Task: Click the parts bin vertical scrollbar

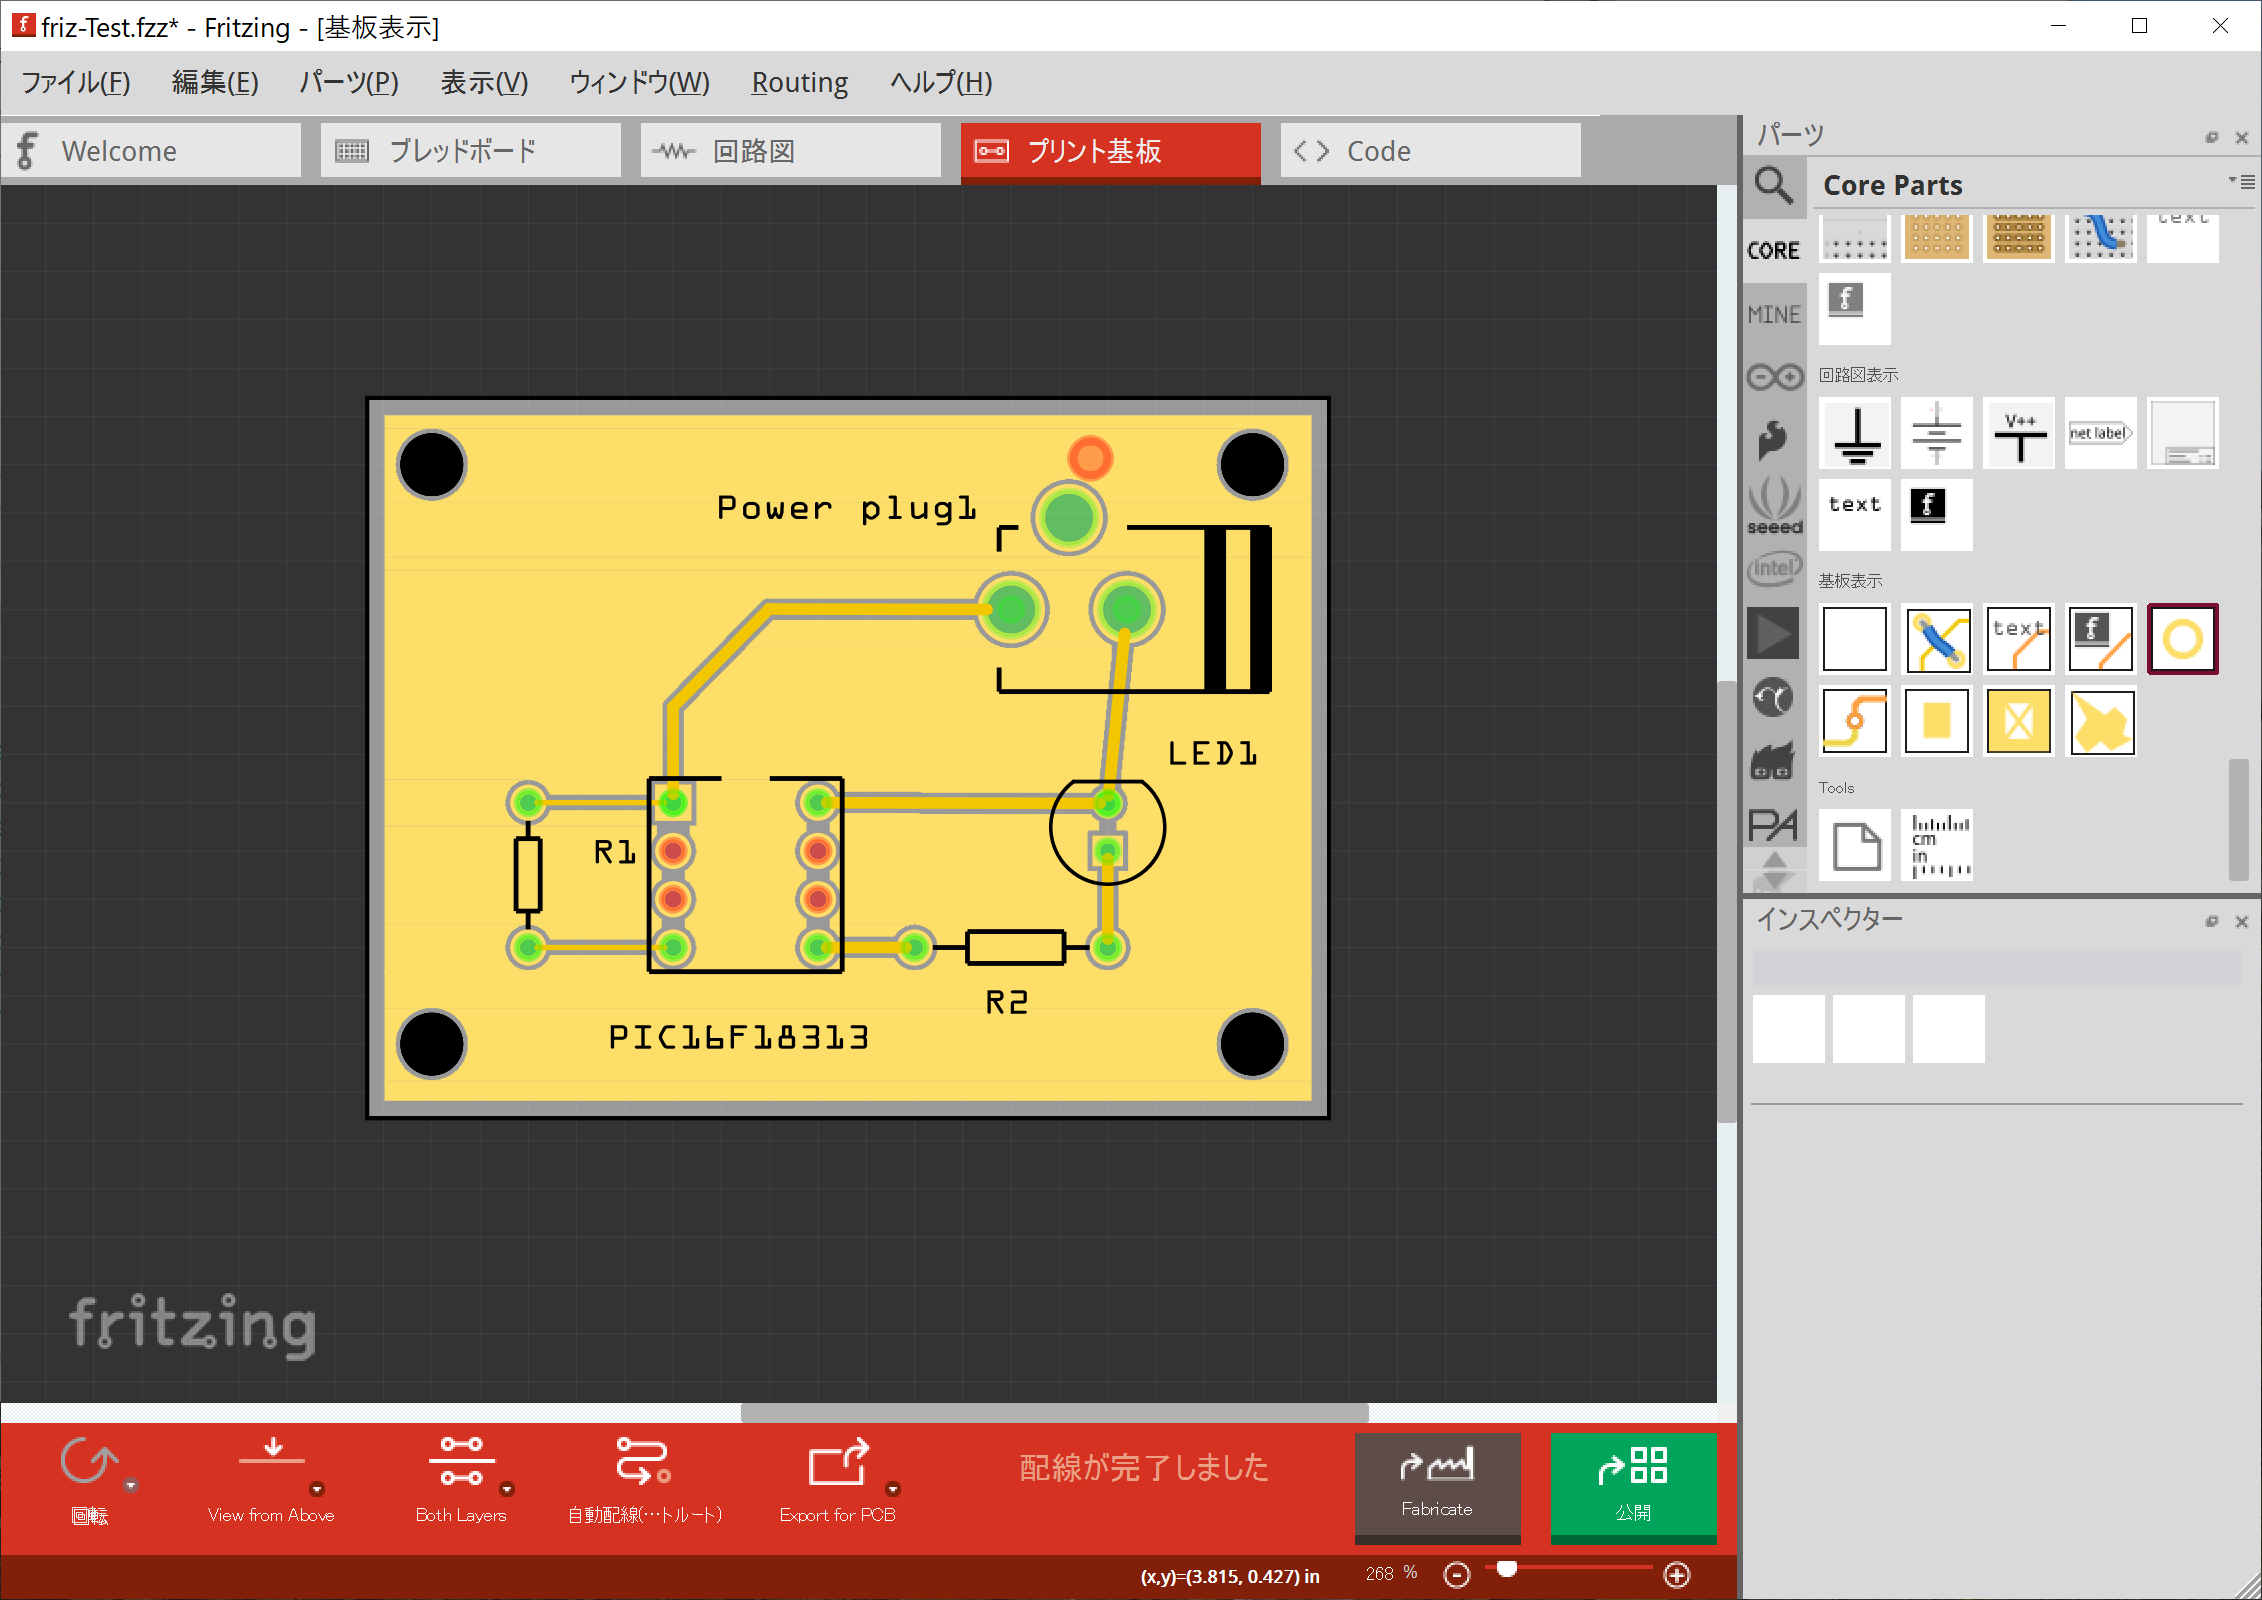Action: point(2239,820)
